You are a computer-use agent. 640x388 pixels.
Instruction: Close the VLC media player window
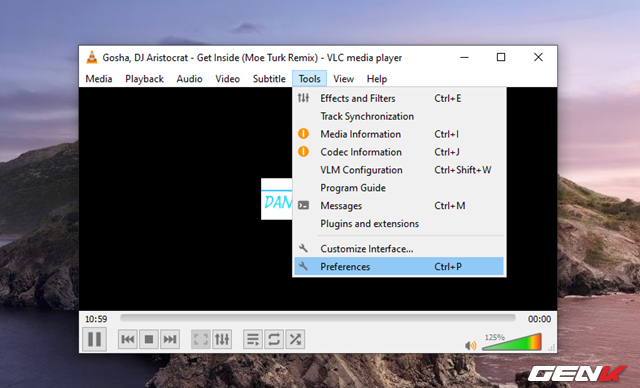tap(538, 58)
